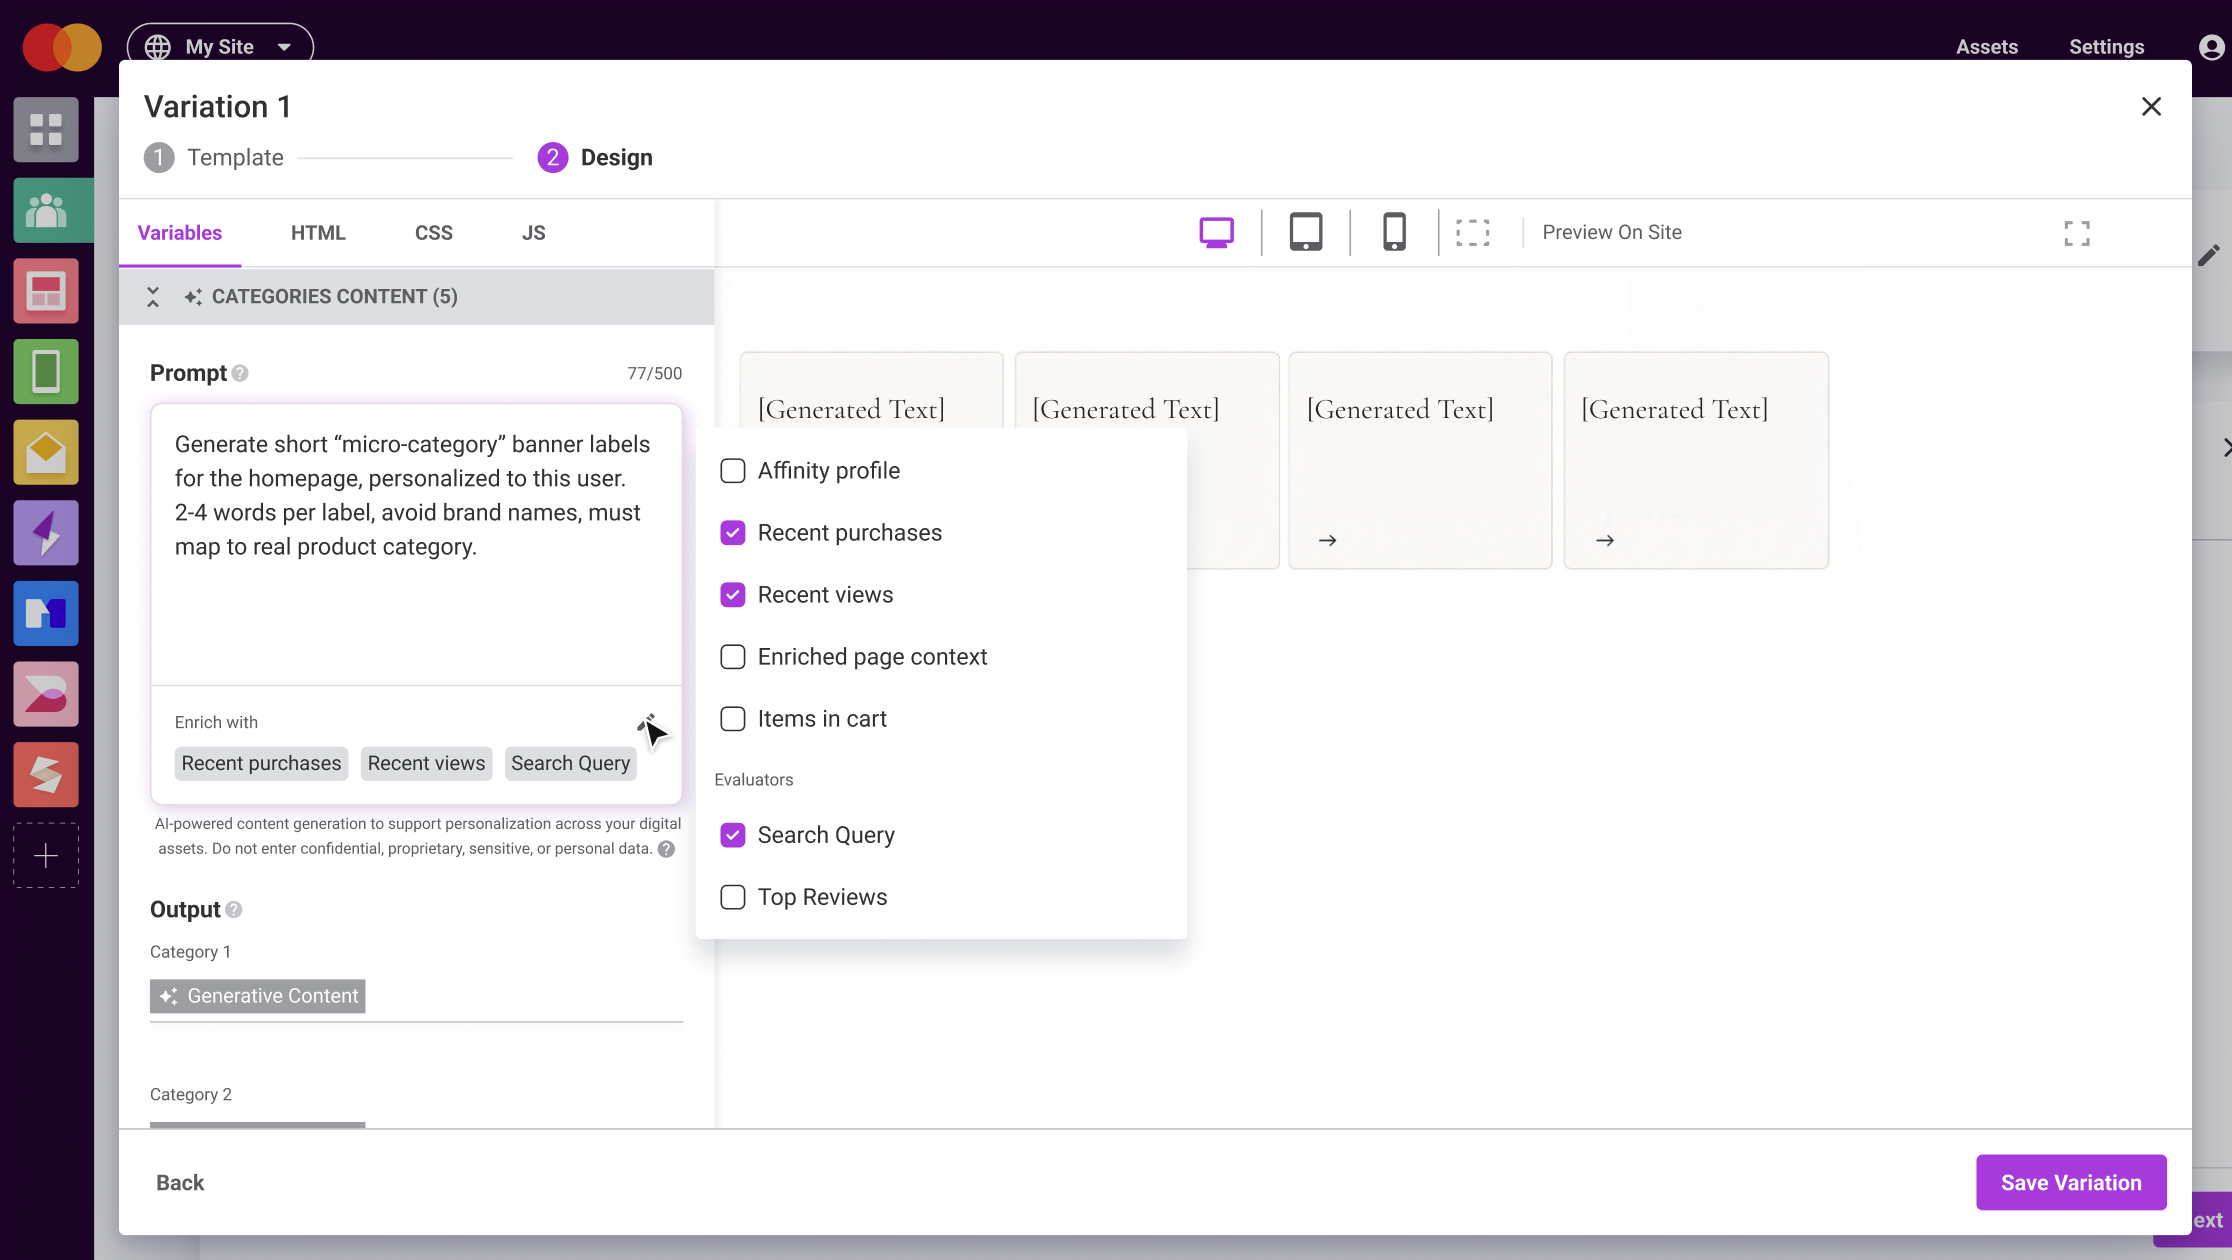Screen dimensions: 2232x1260
Task: Open fullscreen preview icon
Action: pyautogui.click(x=2077, y=233)
